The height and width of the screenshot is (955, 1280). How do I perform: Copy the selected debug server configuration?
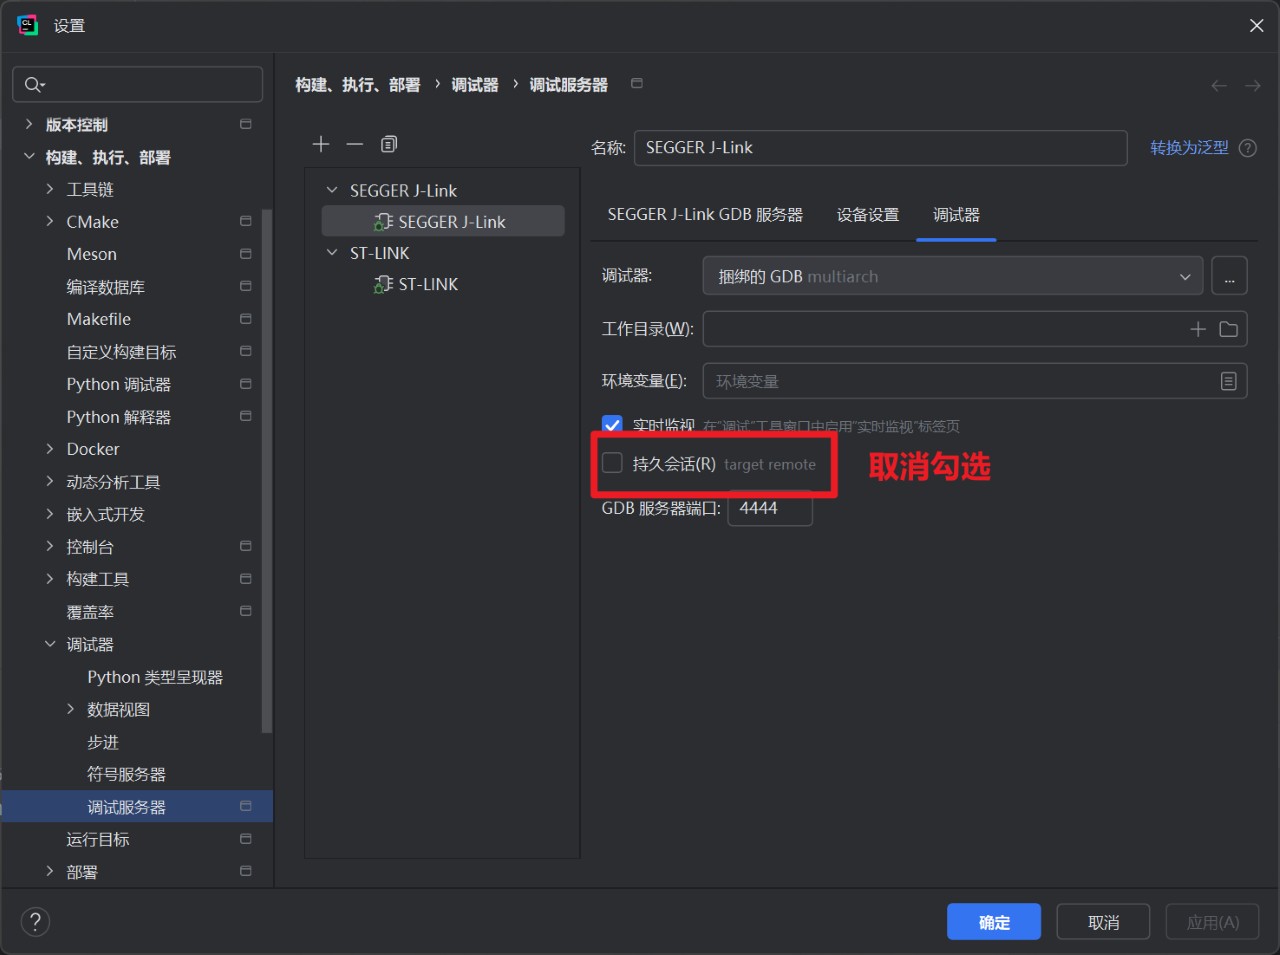point(389,144)
